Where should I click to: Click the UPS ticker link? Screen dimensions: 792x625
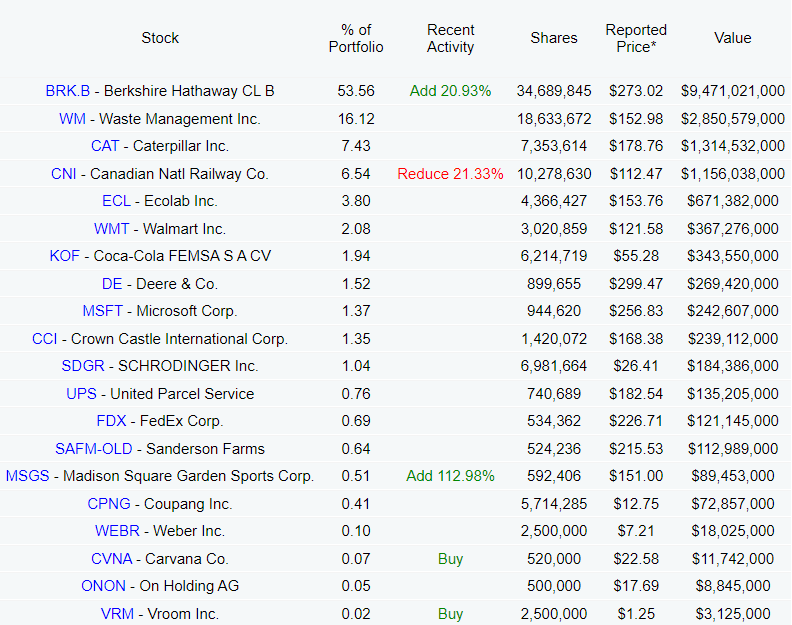82,394
